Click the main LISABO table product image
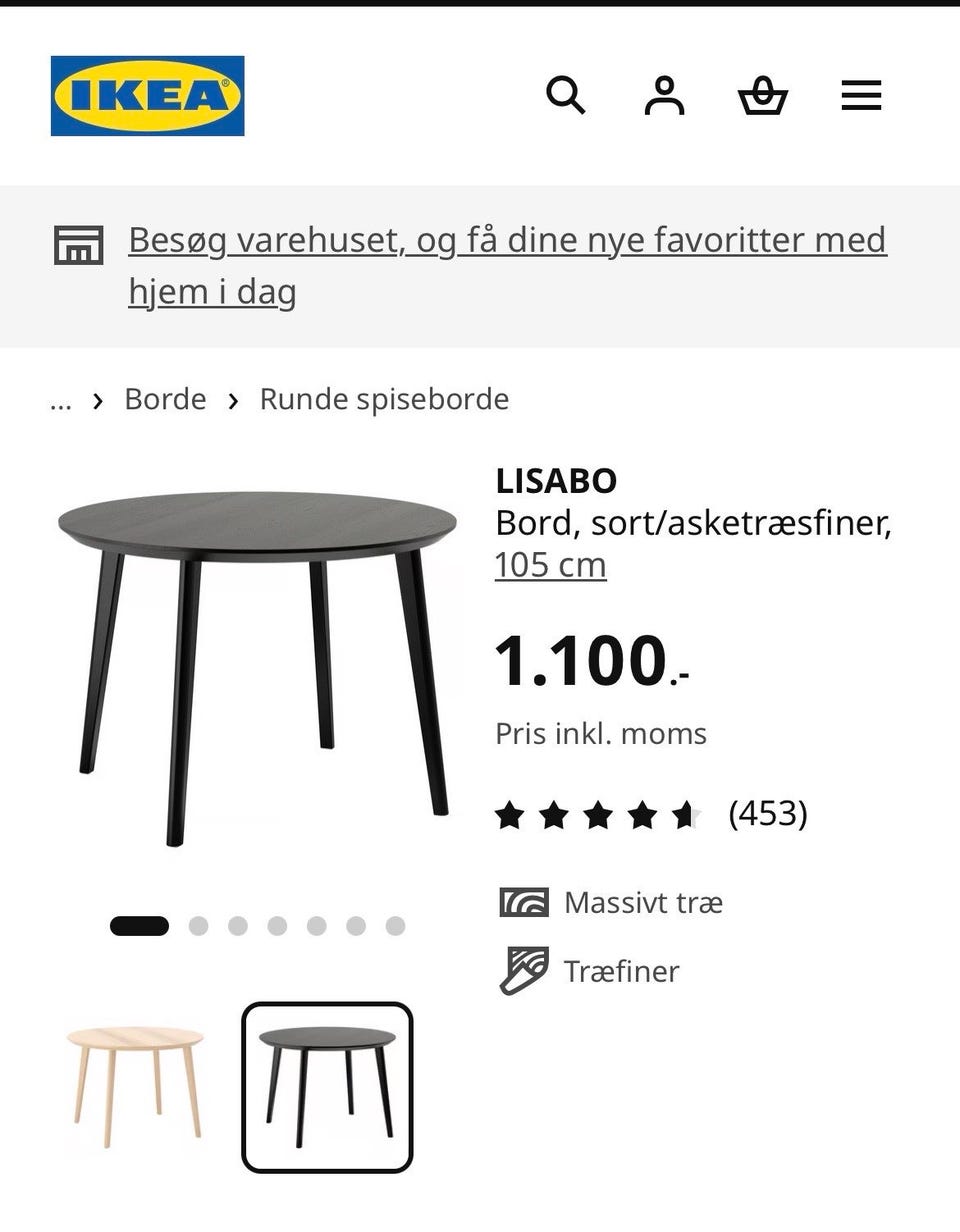The image size is (960, 1232). click(258, 668)
